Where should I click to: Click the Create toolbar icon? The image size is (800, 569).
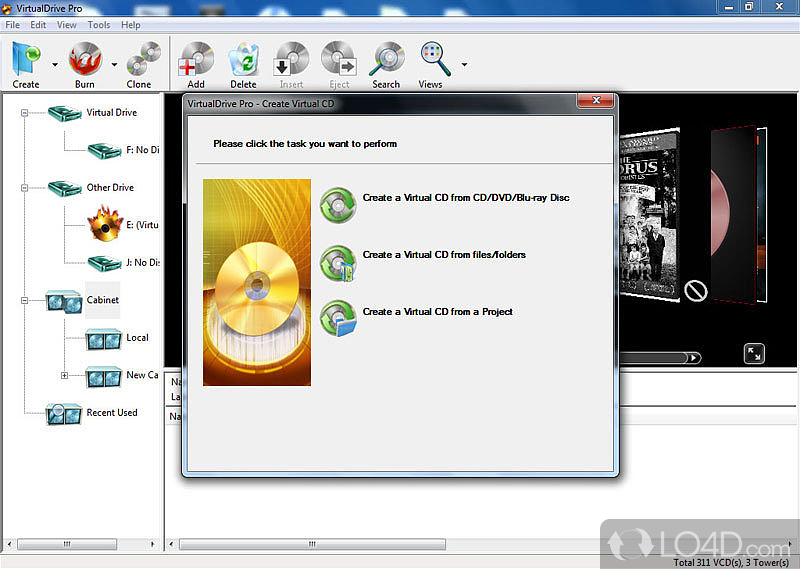tap(26, 60)
